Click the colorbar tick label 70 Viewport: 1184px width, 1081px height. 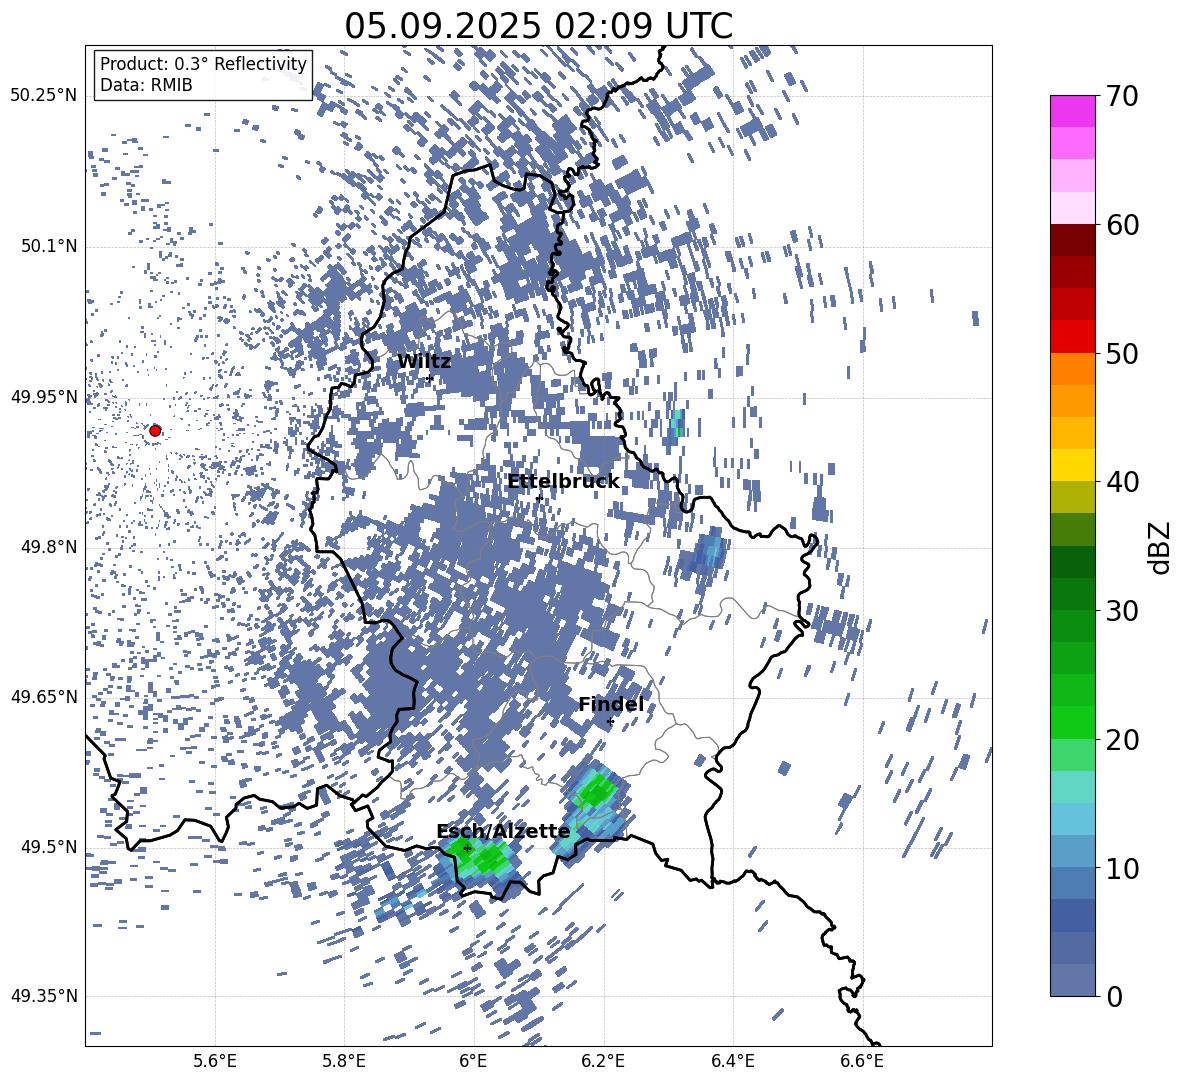click(1121, 97)
